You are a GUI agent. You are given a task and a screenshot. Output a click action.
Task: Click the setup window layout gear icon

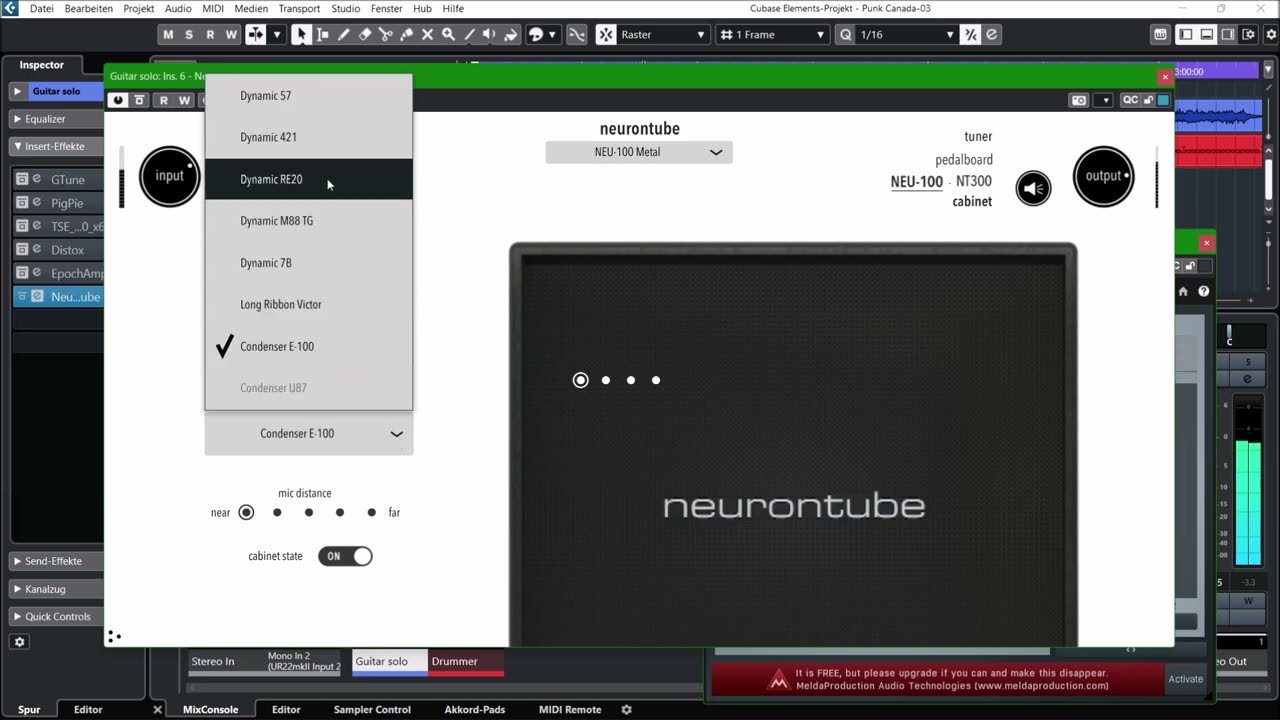(1248, 34)
